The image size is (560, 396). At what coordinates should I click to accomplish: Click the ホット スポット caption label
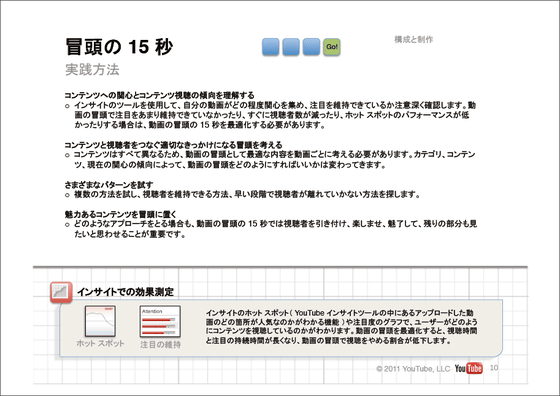100,344
